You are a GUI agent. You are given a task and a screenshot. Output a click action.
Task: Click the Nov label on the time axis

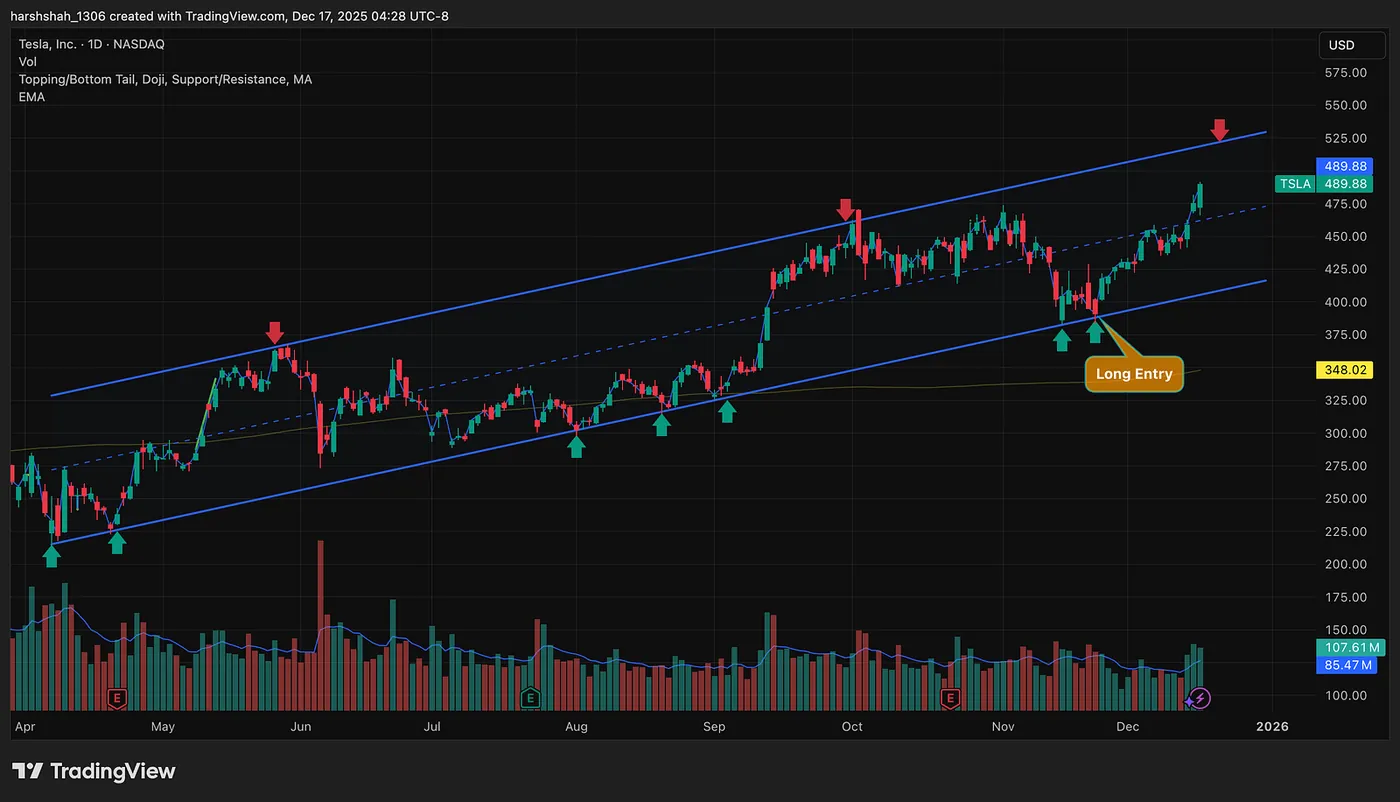(1003, 727)
